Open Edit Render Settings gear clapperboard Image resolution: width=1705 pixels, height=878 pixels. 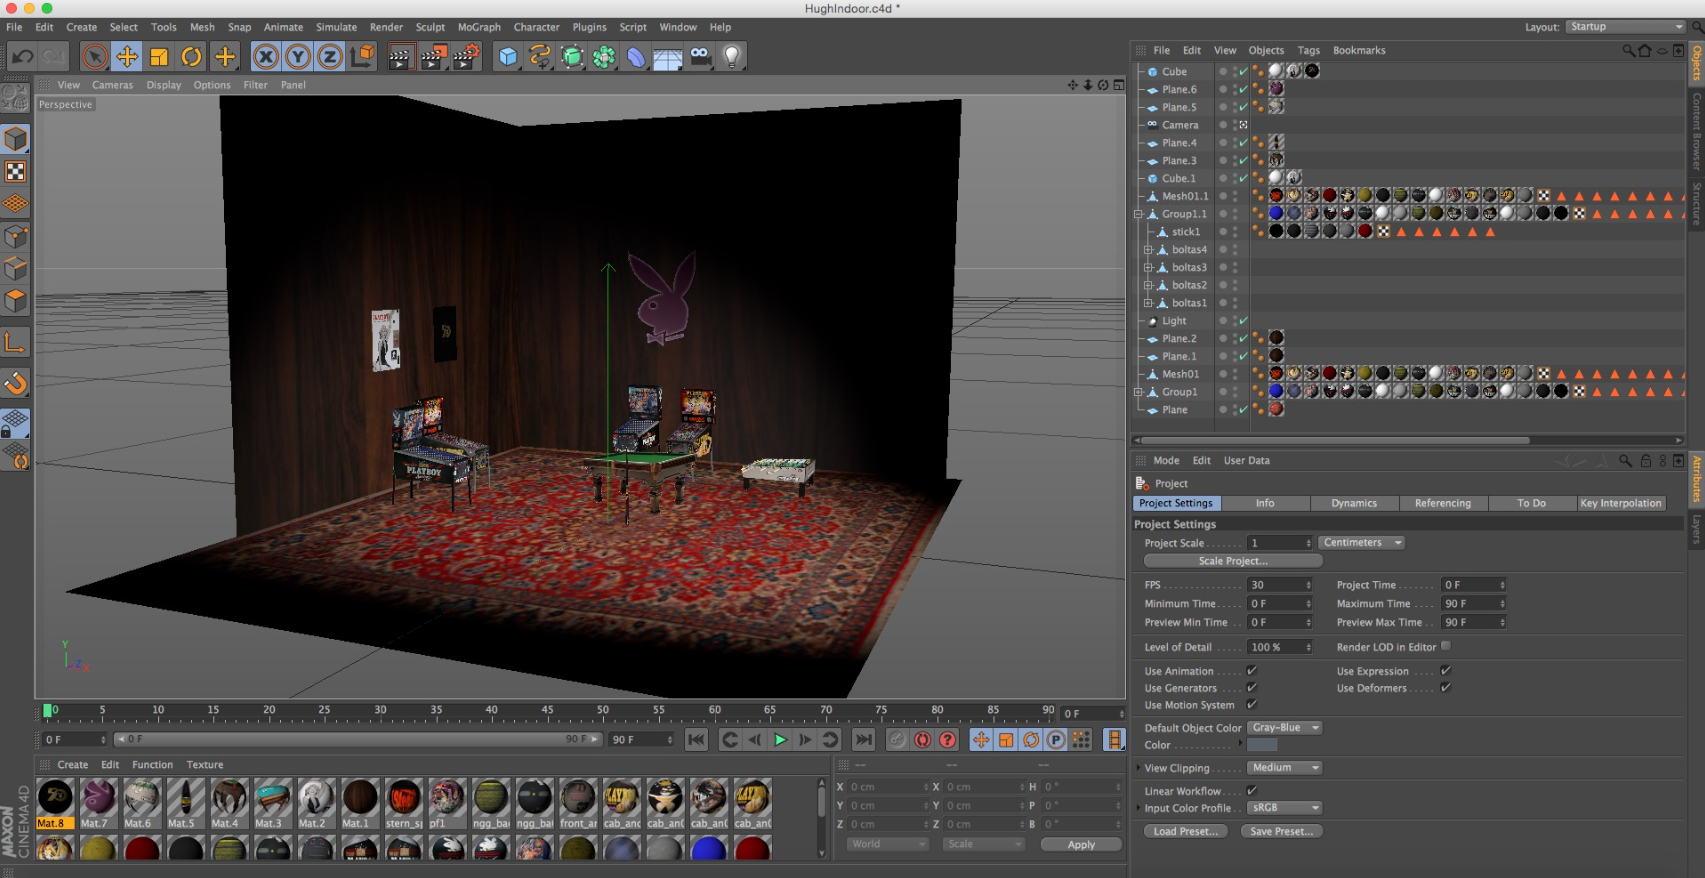coord(466,57)
